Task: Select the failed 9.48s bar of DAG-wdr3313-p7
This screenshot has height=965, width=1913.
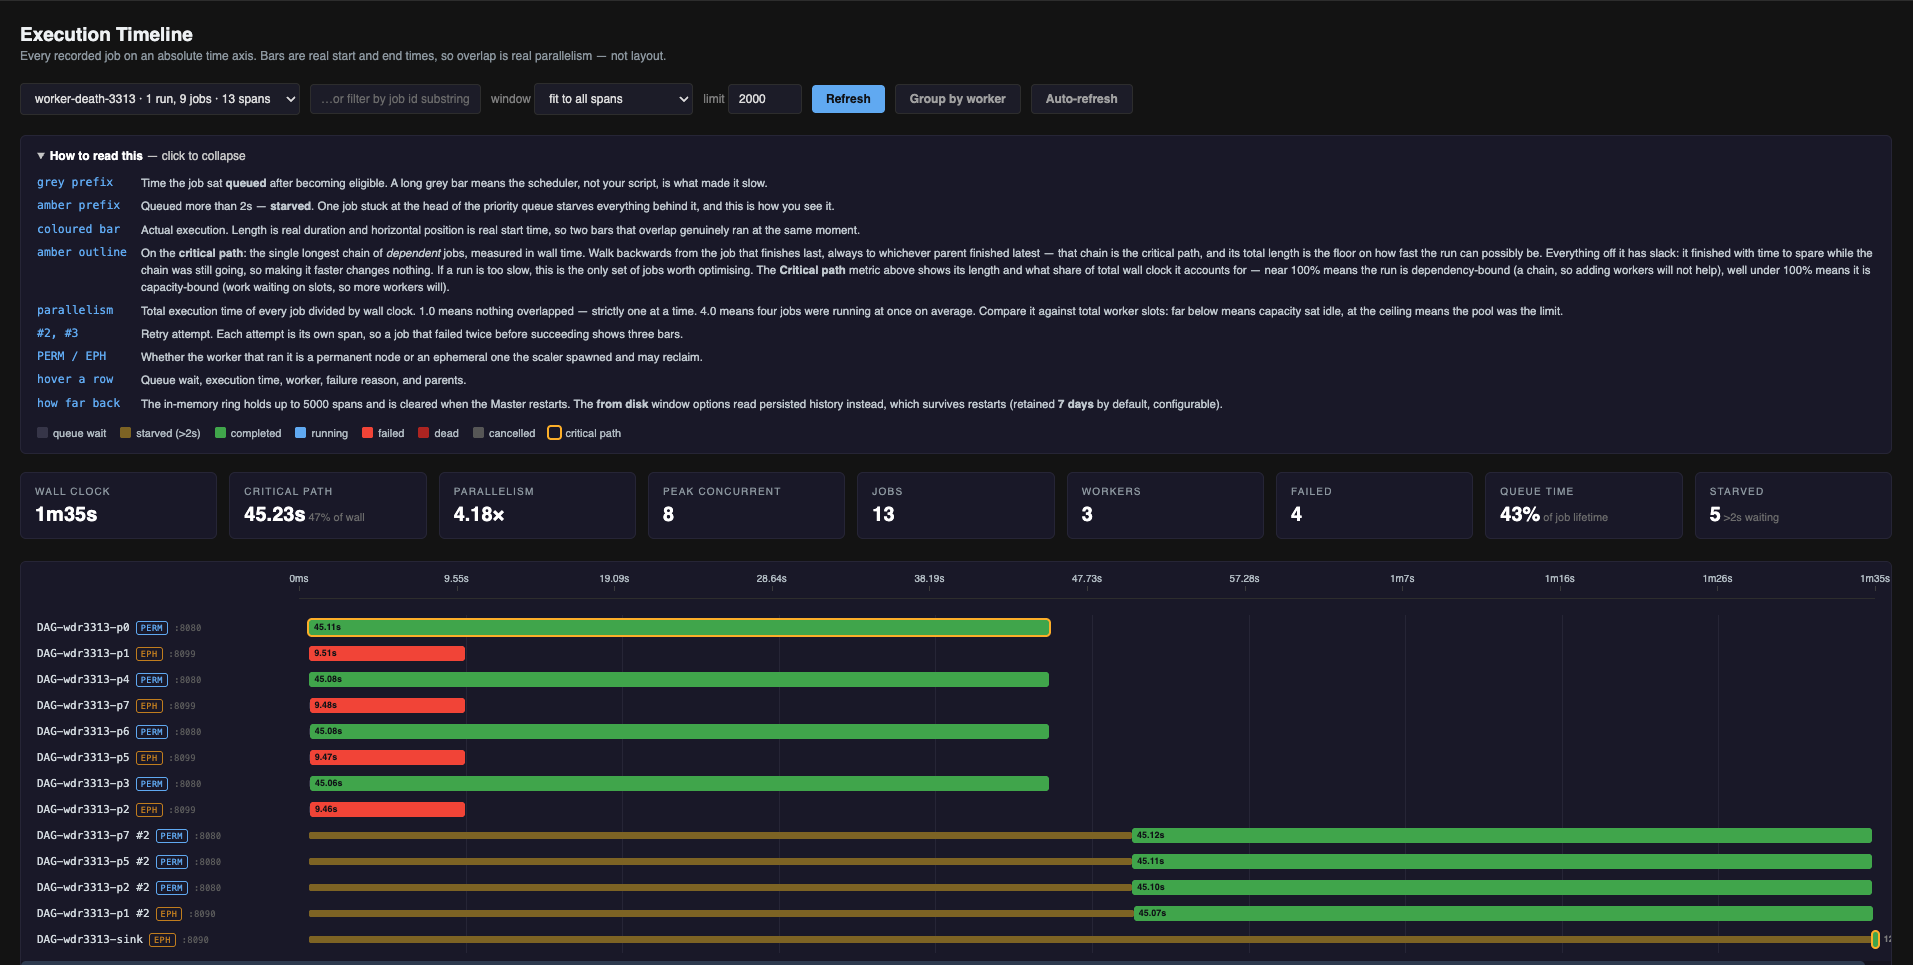Action: 387,705
